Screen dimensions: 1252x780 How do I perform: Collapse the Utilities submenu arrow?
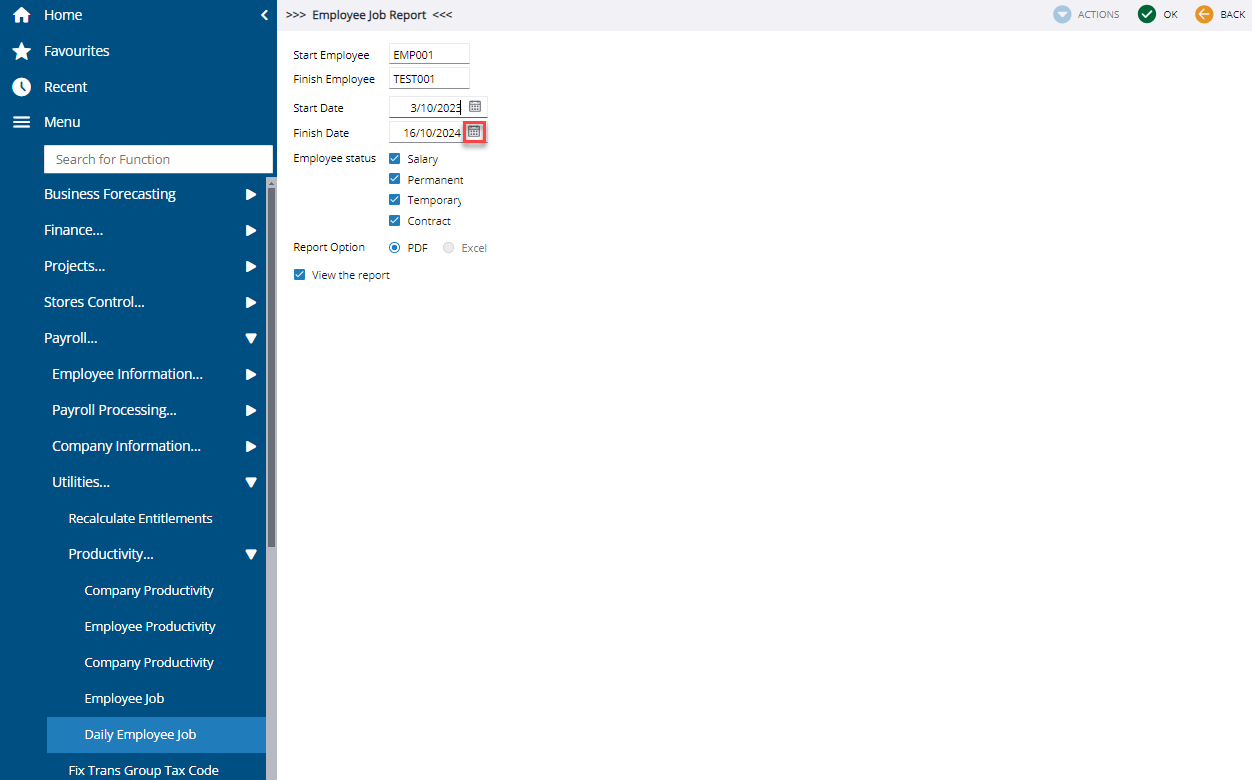[251, 482]
